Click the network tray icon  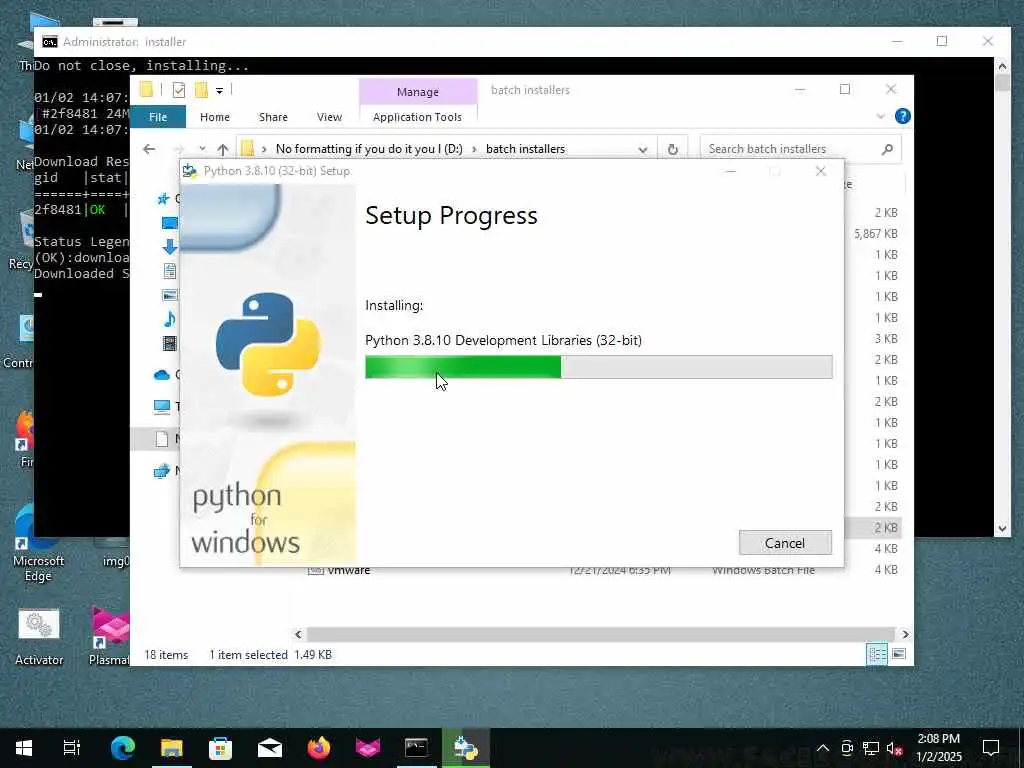coord(871,748)
